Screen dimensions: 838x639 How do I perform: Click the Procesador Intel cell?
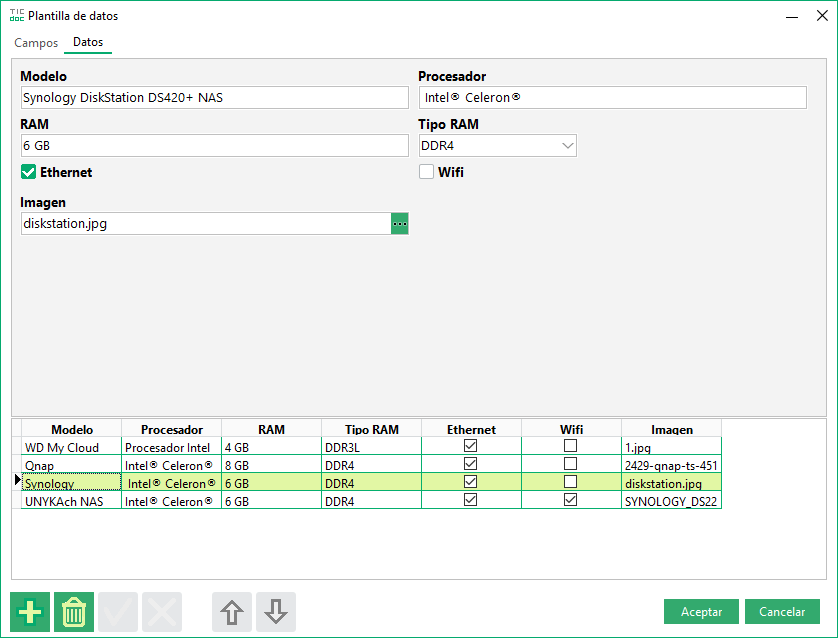click(x=172, y=447)
